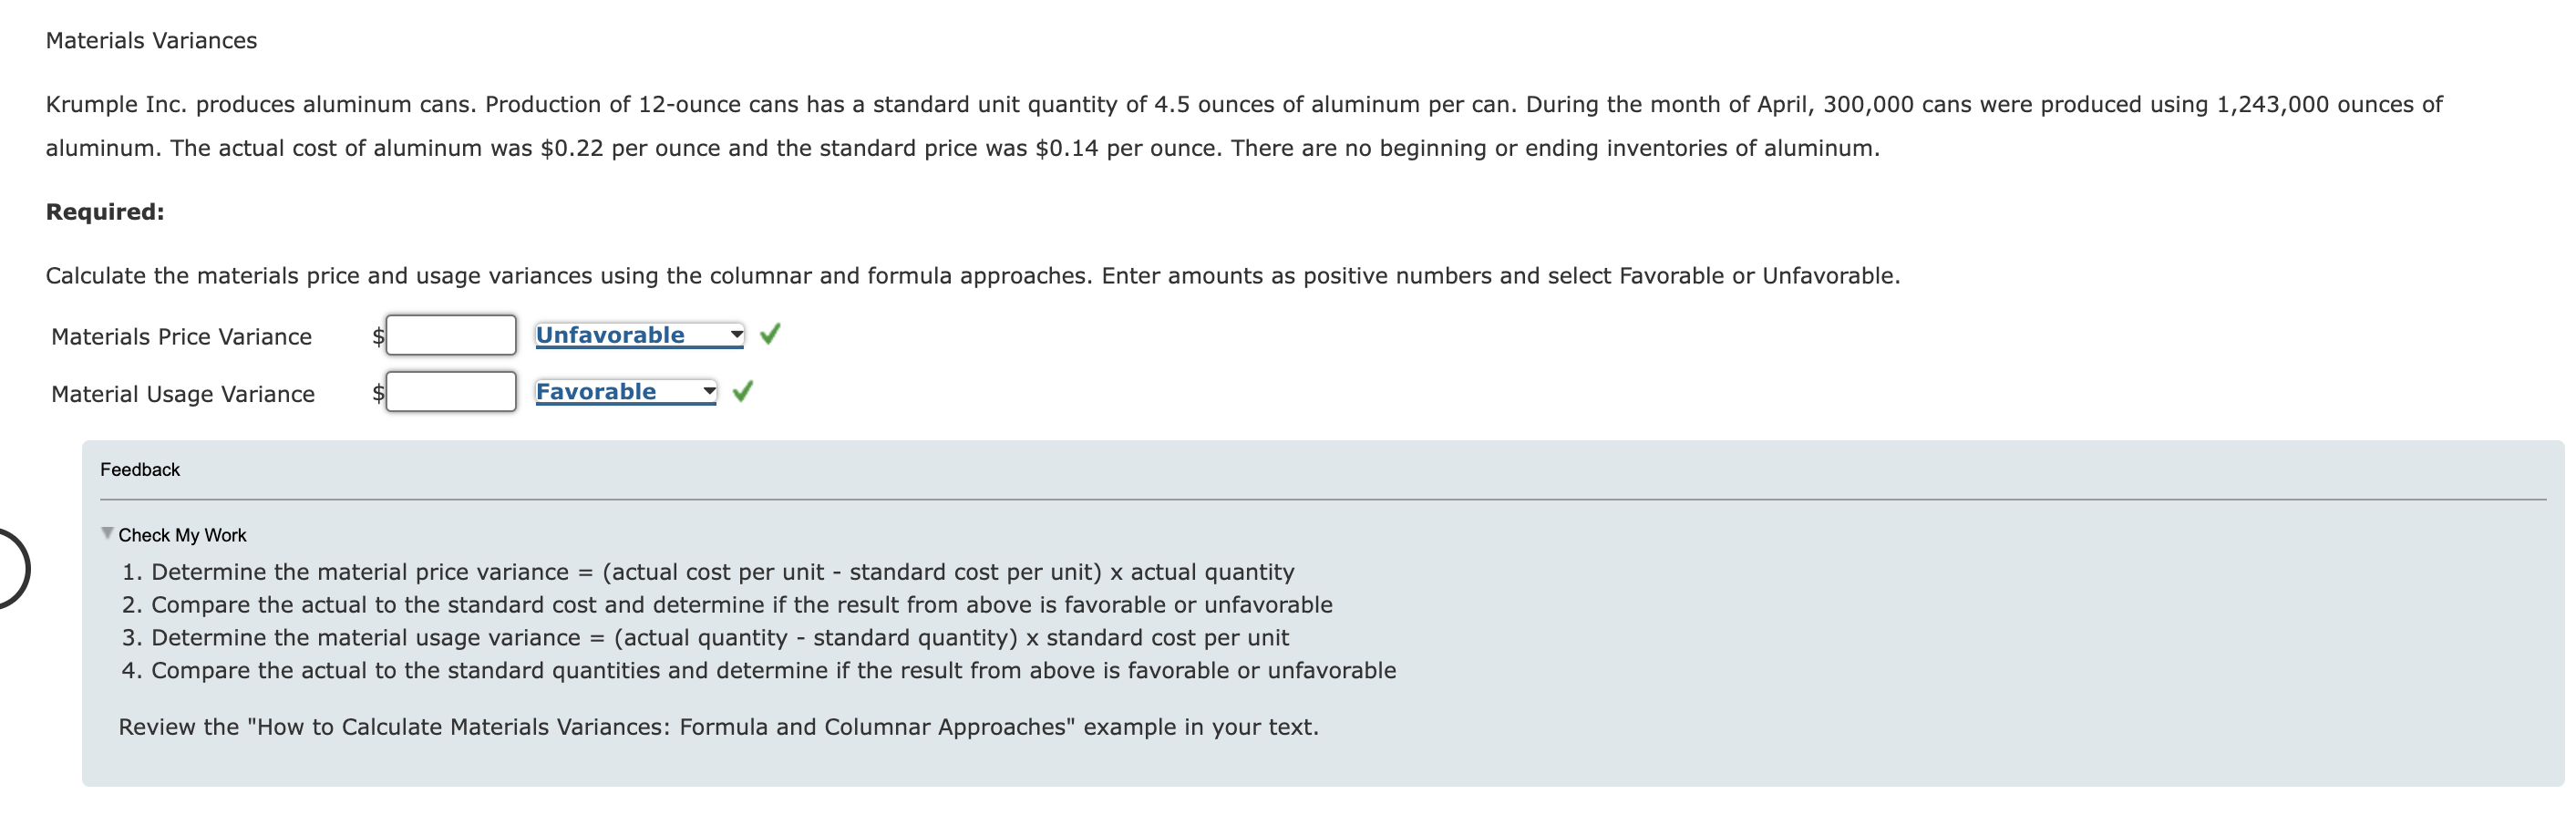
Task: Click the Feedback section header
Action: pos(139,468)
